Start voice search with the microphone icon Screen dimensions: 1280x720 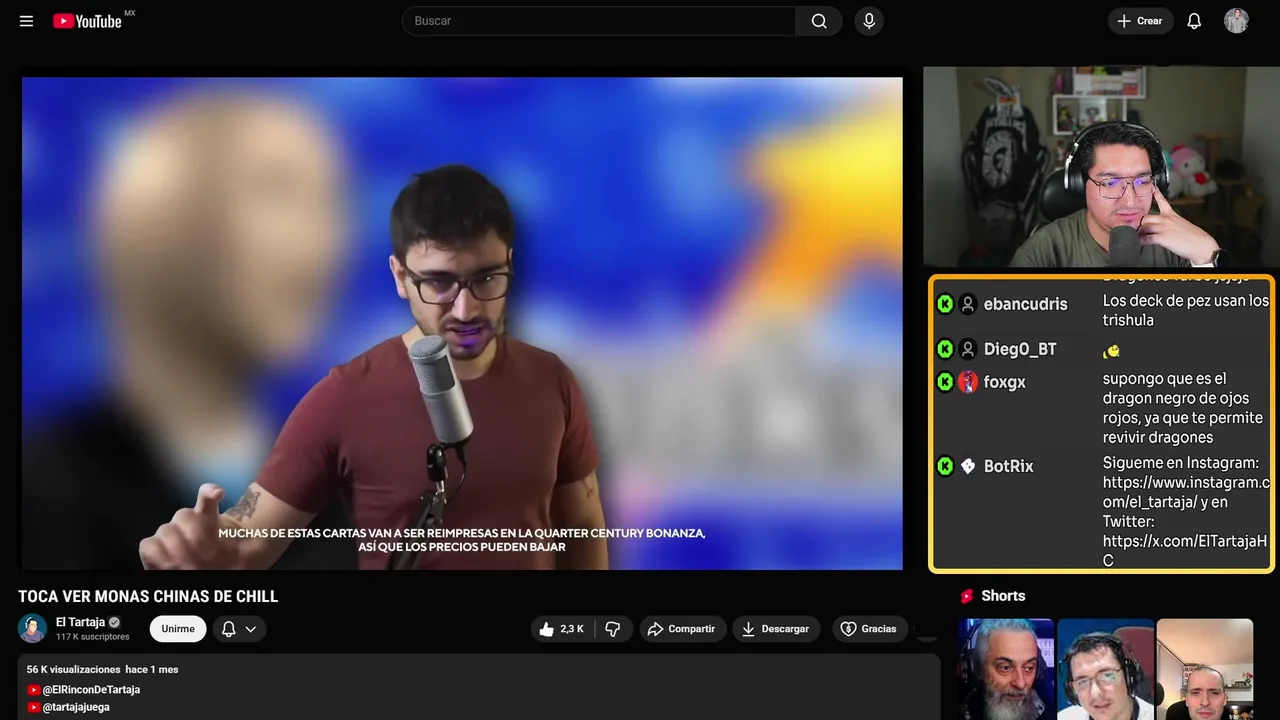coord(869,21)
